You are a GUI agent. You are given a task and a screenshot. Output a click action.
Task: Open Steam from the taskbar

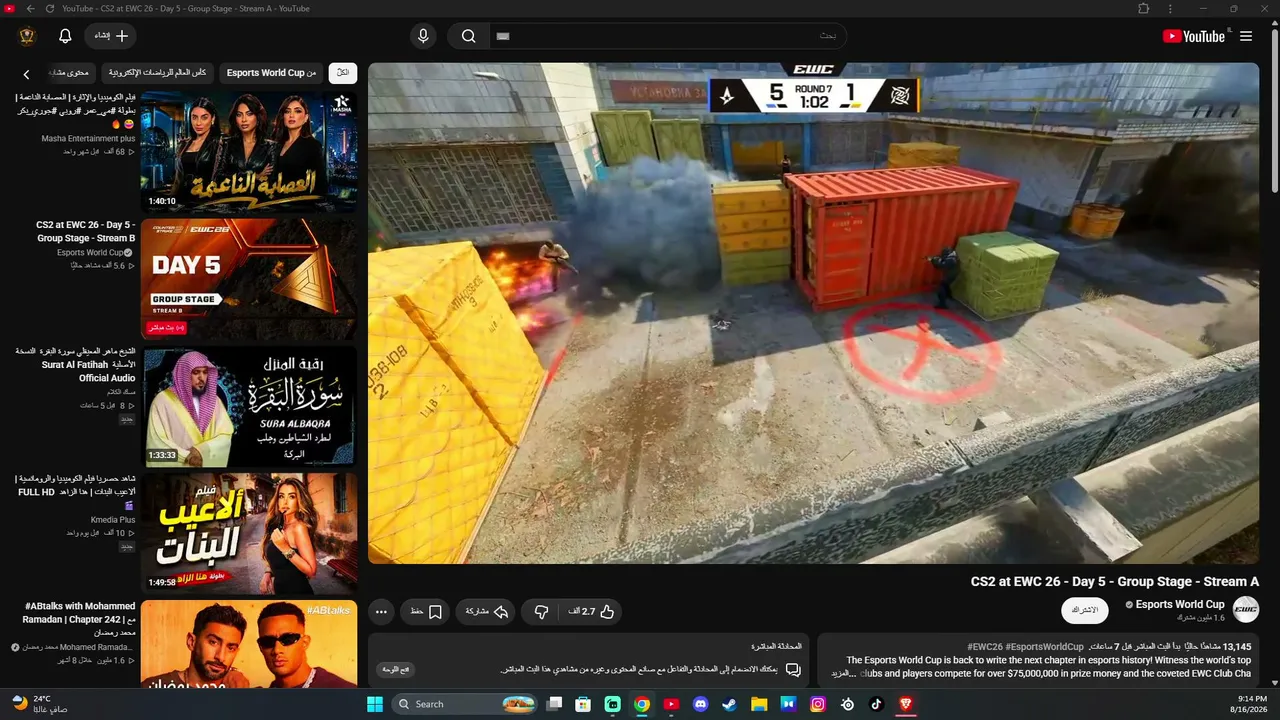(729, 704)
